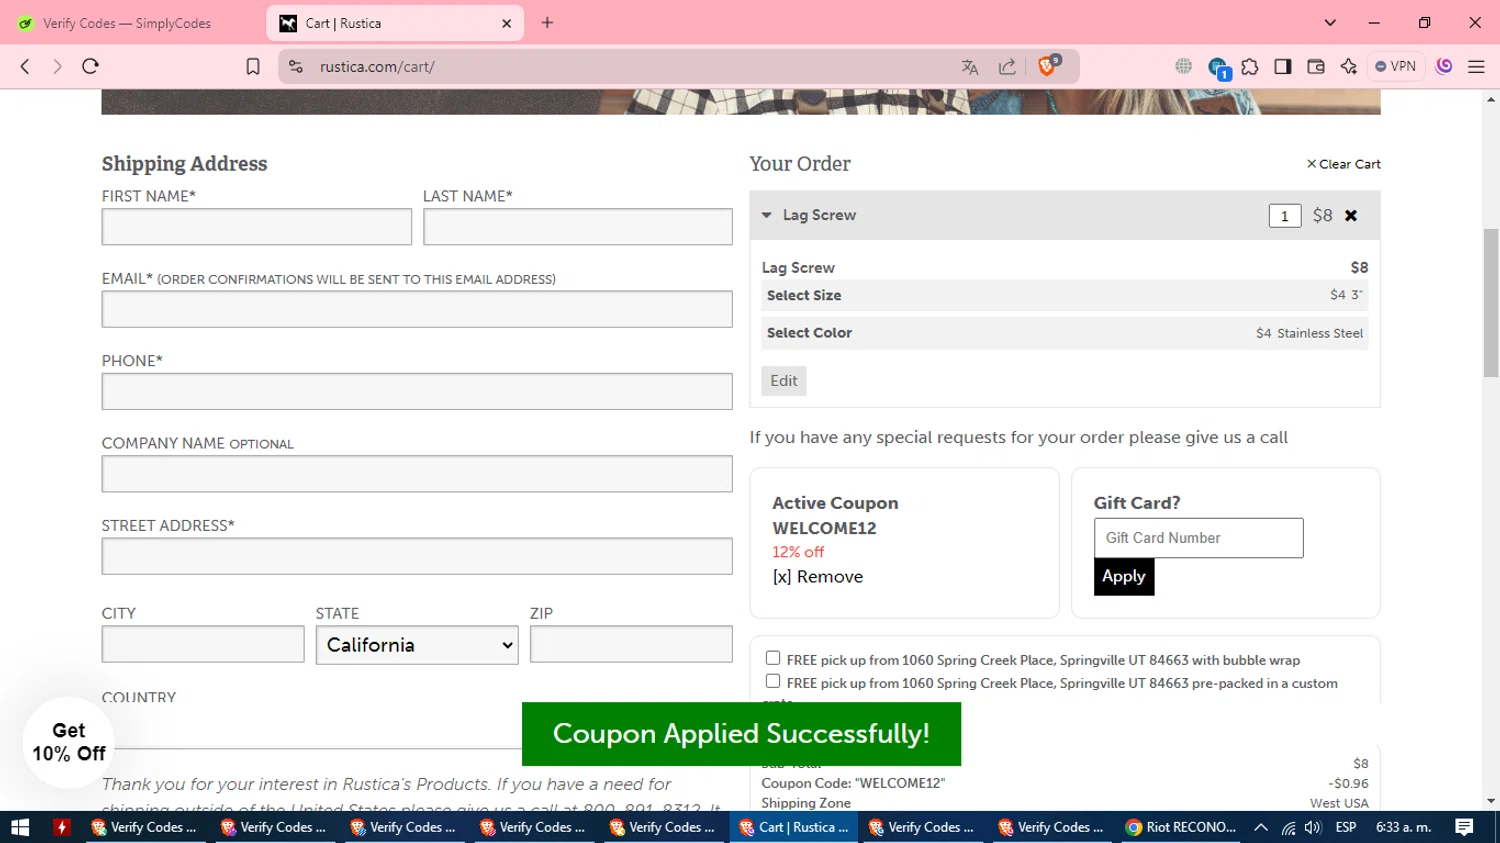1500x843 pixels.
Task: Open Brave Wallet icon
Action: click(x=1316, y=67)
